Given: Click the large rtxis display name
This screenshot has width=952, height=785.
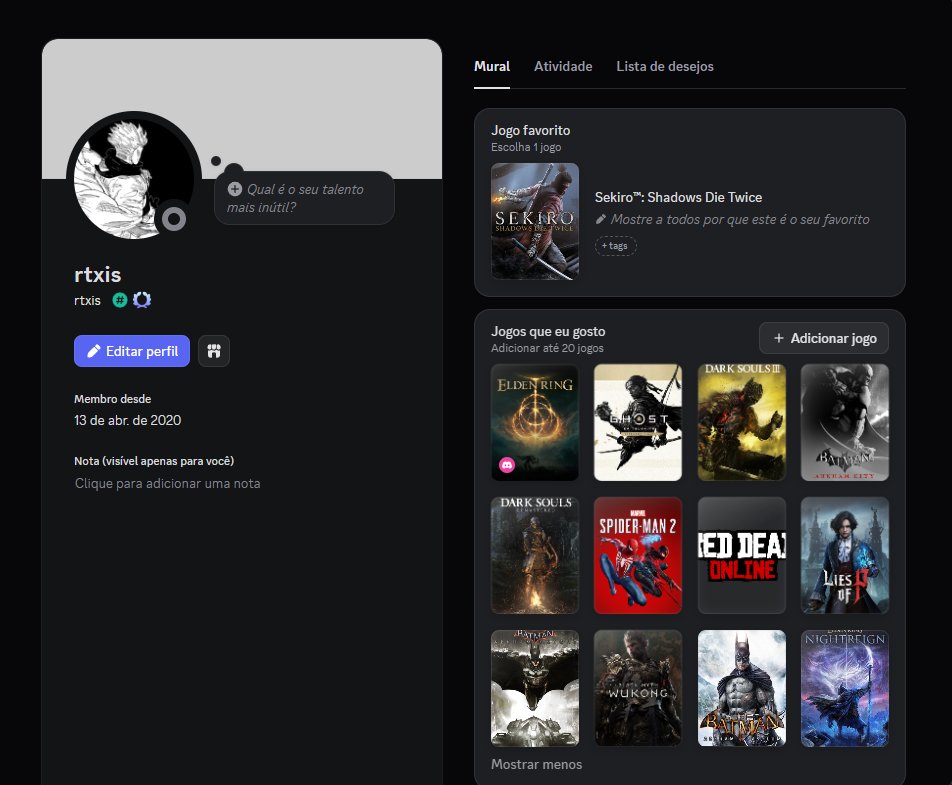Looking at the screenshot, I should click(x=98, y=275).
